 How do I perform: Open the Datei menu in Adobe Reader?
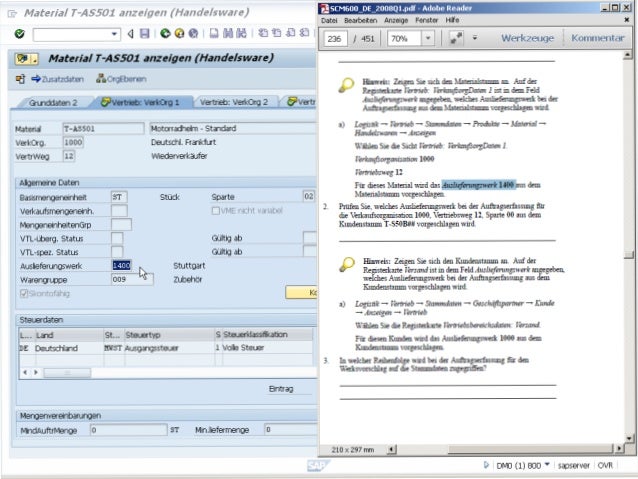[329, 20]
